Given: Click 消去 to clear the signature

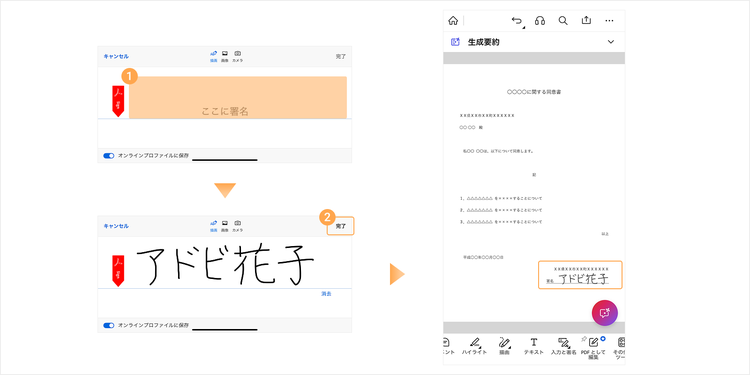Looking at the screenshot, I should pos(326,294).
